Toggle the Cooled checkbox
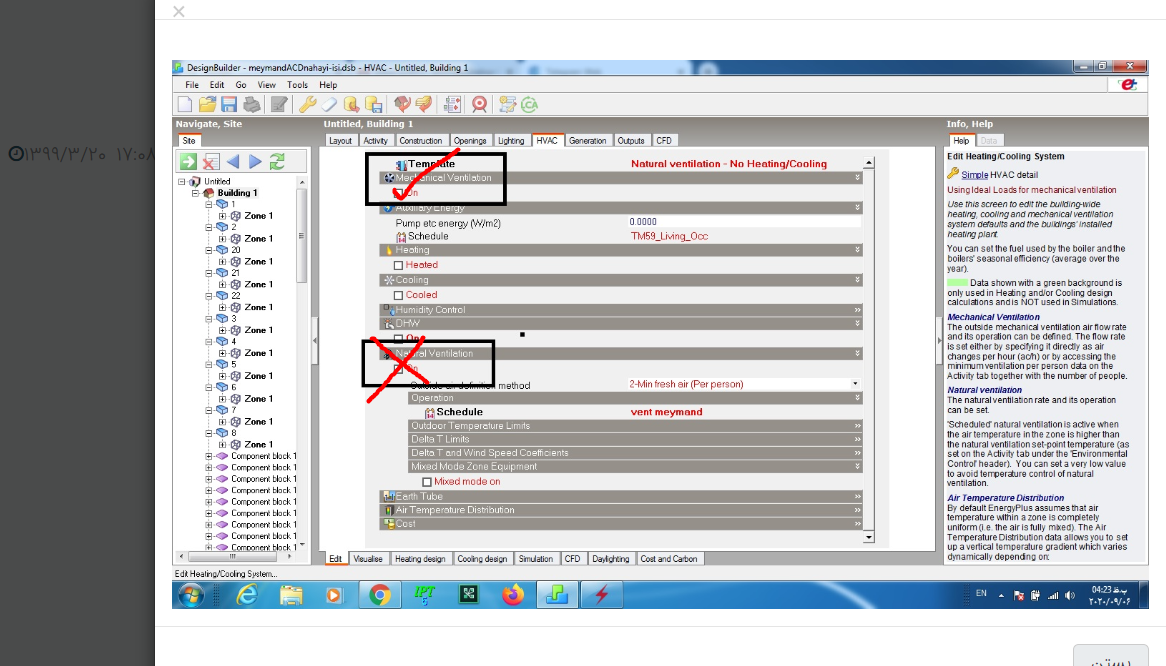 pos(399,295)
